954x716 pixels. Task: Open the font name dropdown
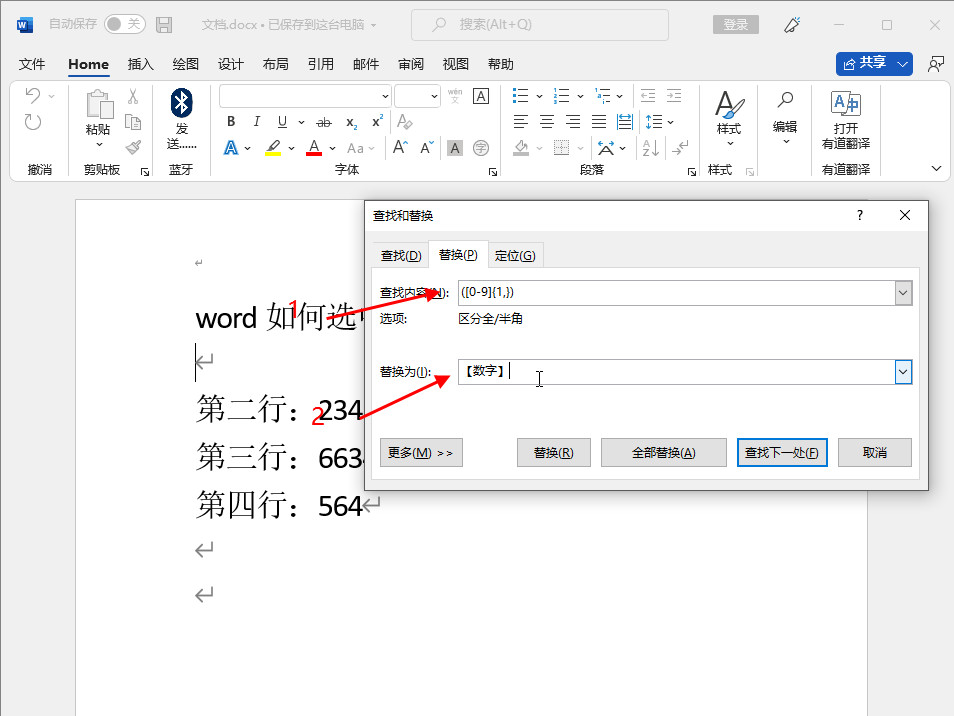385,96
